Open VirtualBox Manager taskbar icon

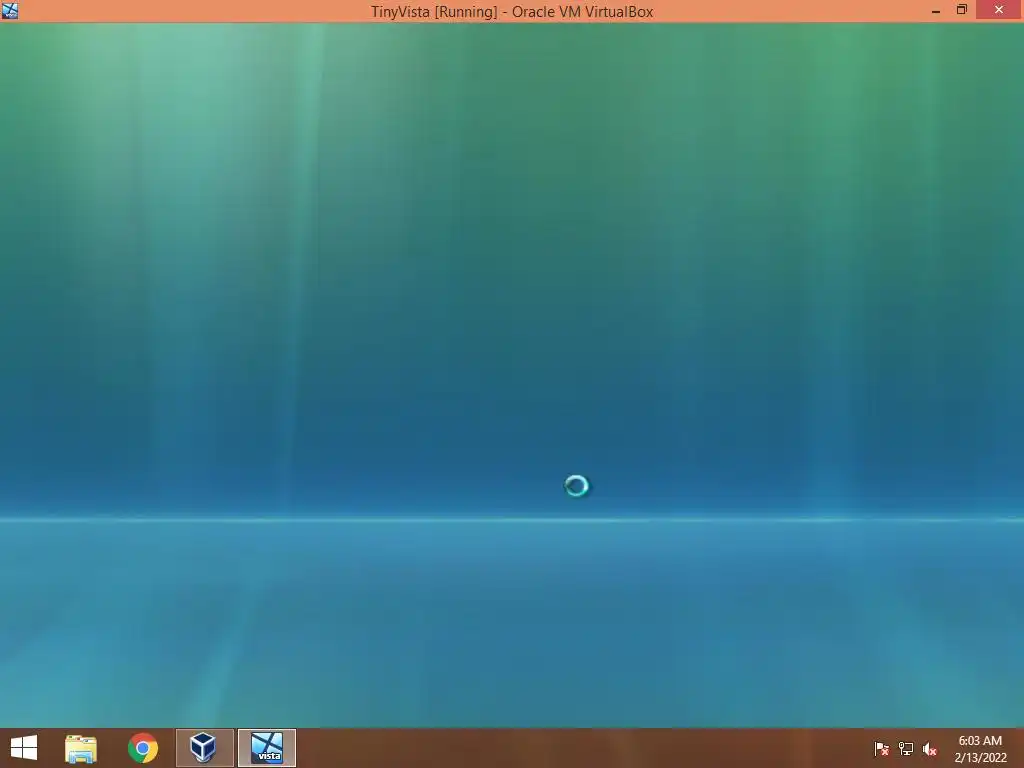pyautogui.click(x=204, y=748)
